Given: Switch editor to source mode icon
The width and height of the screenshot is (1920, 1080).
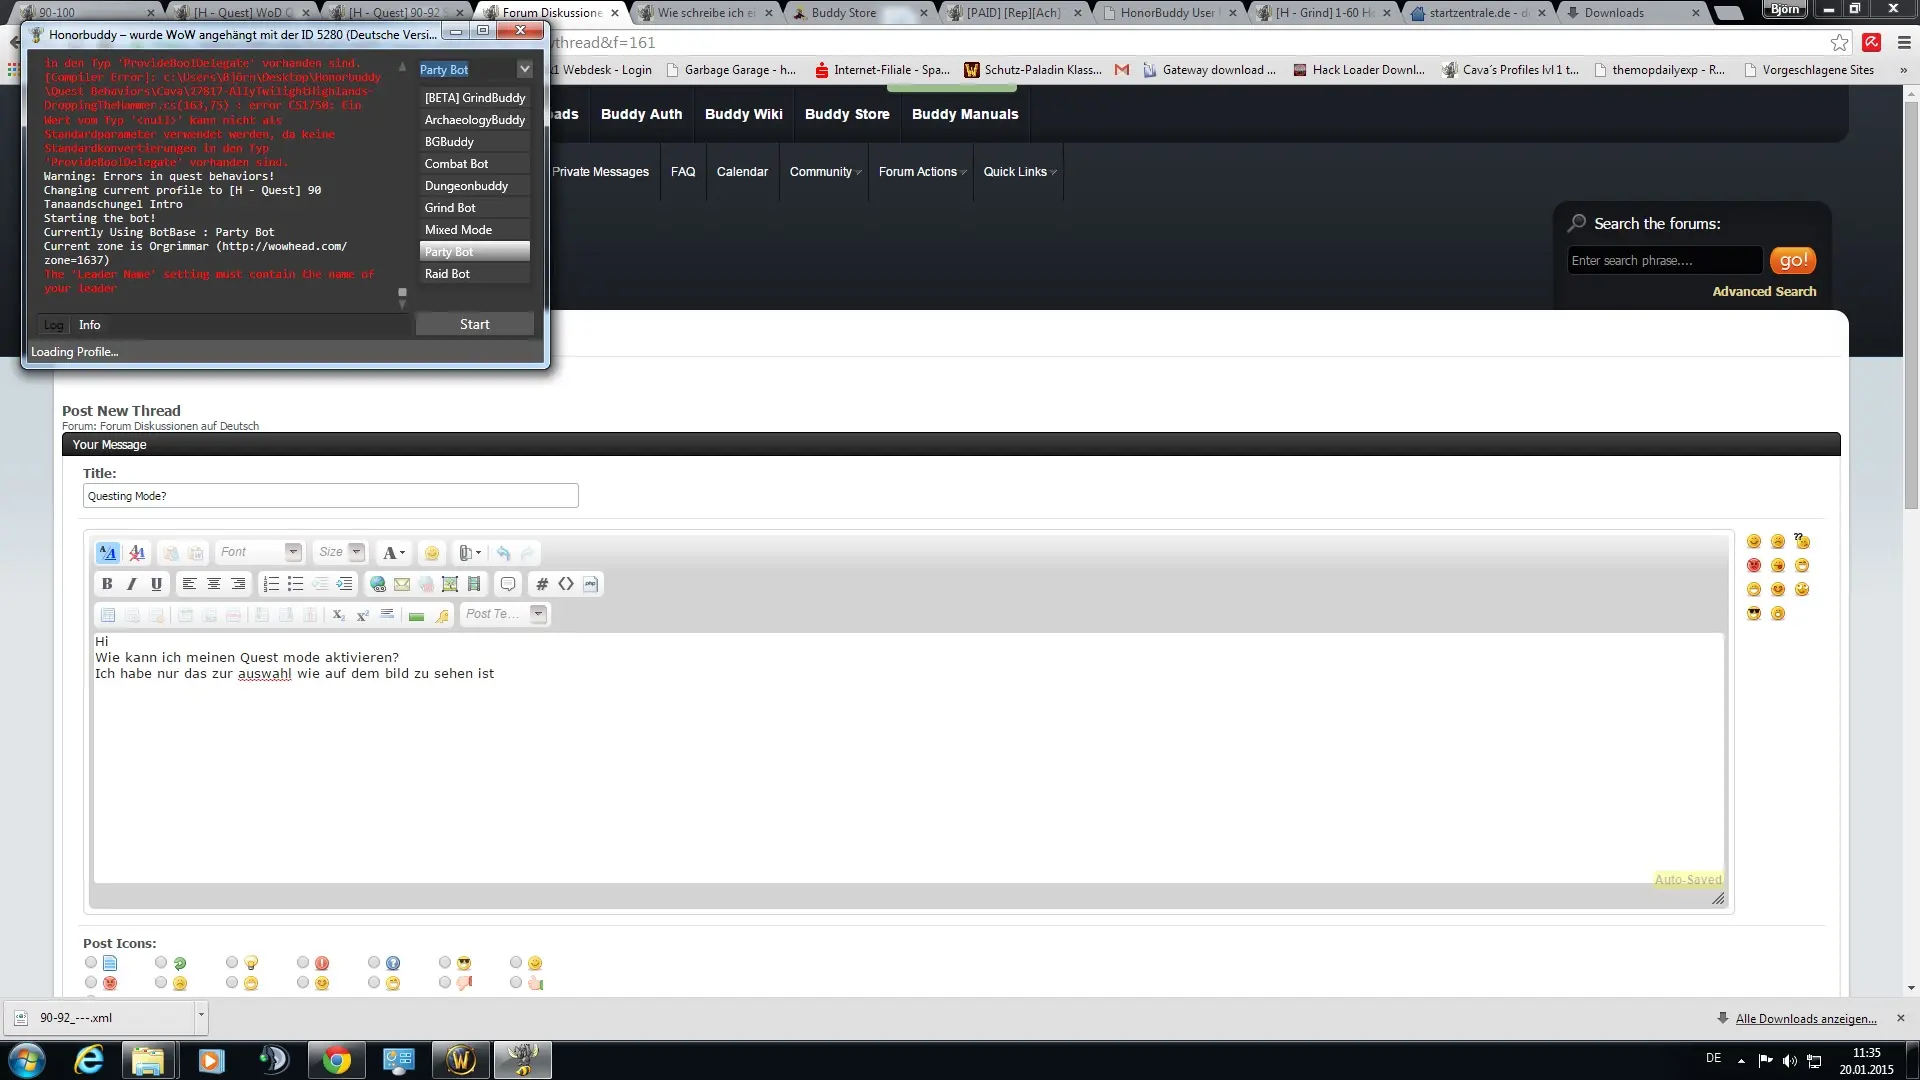Looking at the screenshot, I should coord(108,553).
